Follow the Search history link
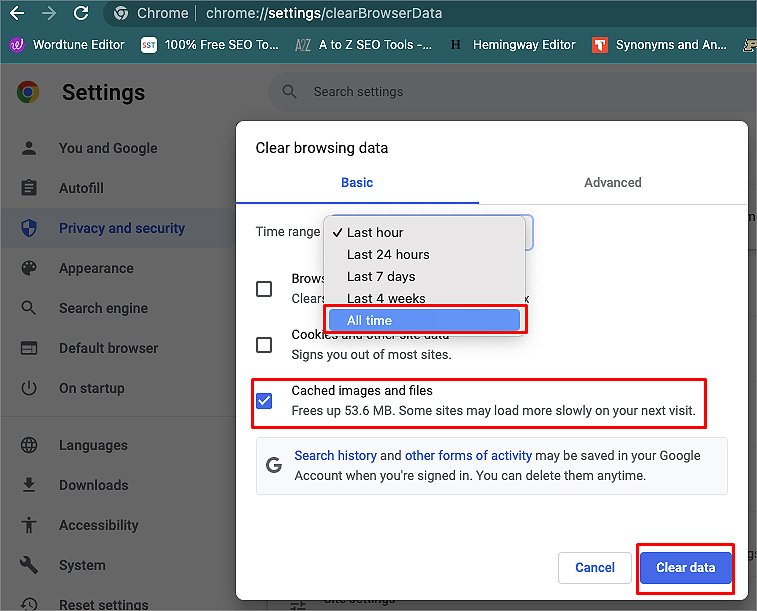Image resolution: width=757 pixels, height=611 pixels. click(334, 455)
